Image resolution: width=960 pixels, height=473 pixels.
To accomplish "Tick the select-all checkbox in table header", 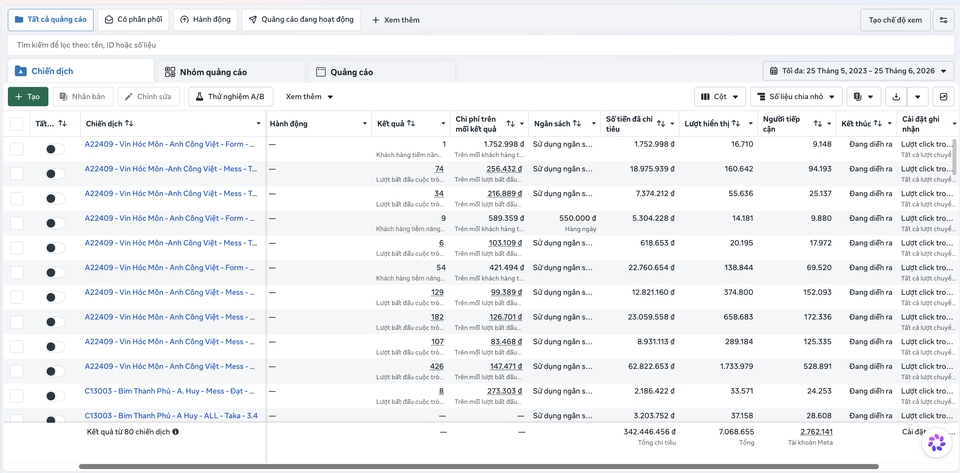I will coord(17,124).
